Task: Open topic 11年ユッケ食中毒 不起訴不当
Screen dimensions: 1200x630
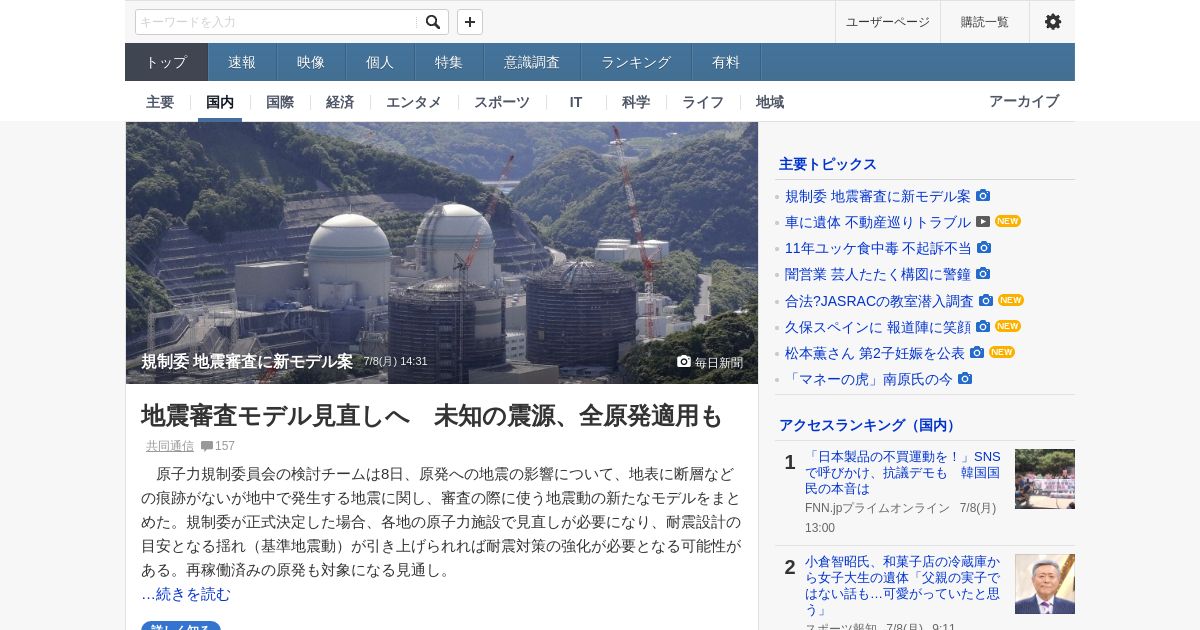Action: (x=878, y=248)
